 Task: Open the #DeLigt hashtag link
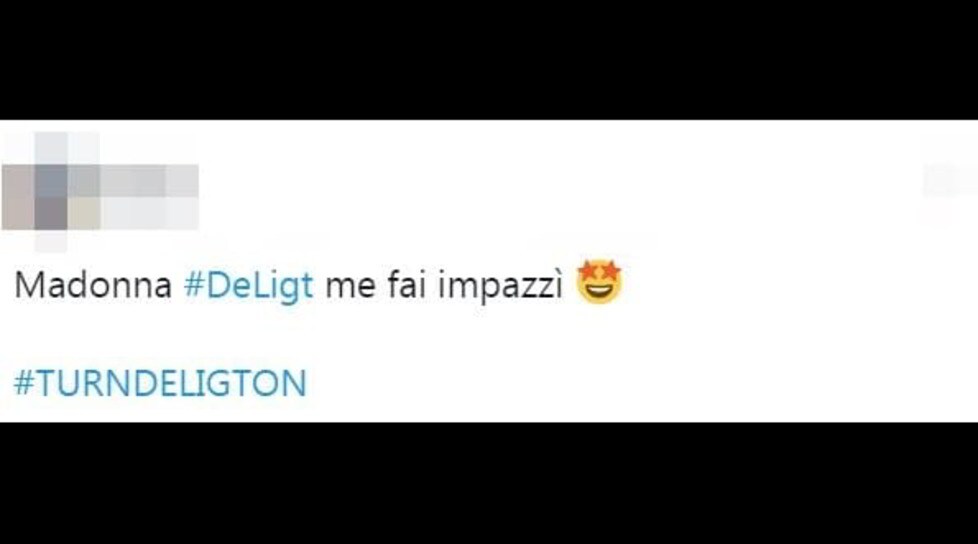[248, 286]
